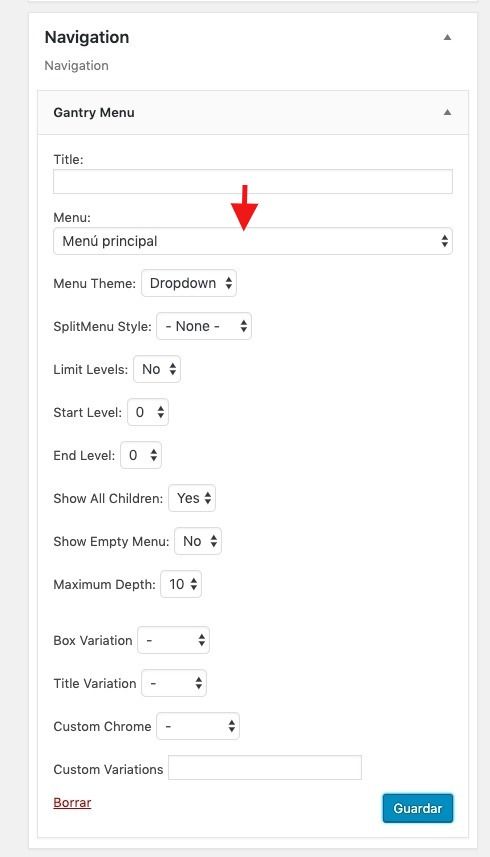
Task: Open the Menu dropdown showing Menú principal
Action: (x=253, y=241)
